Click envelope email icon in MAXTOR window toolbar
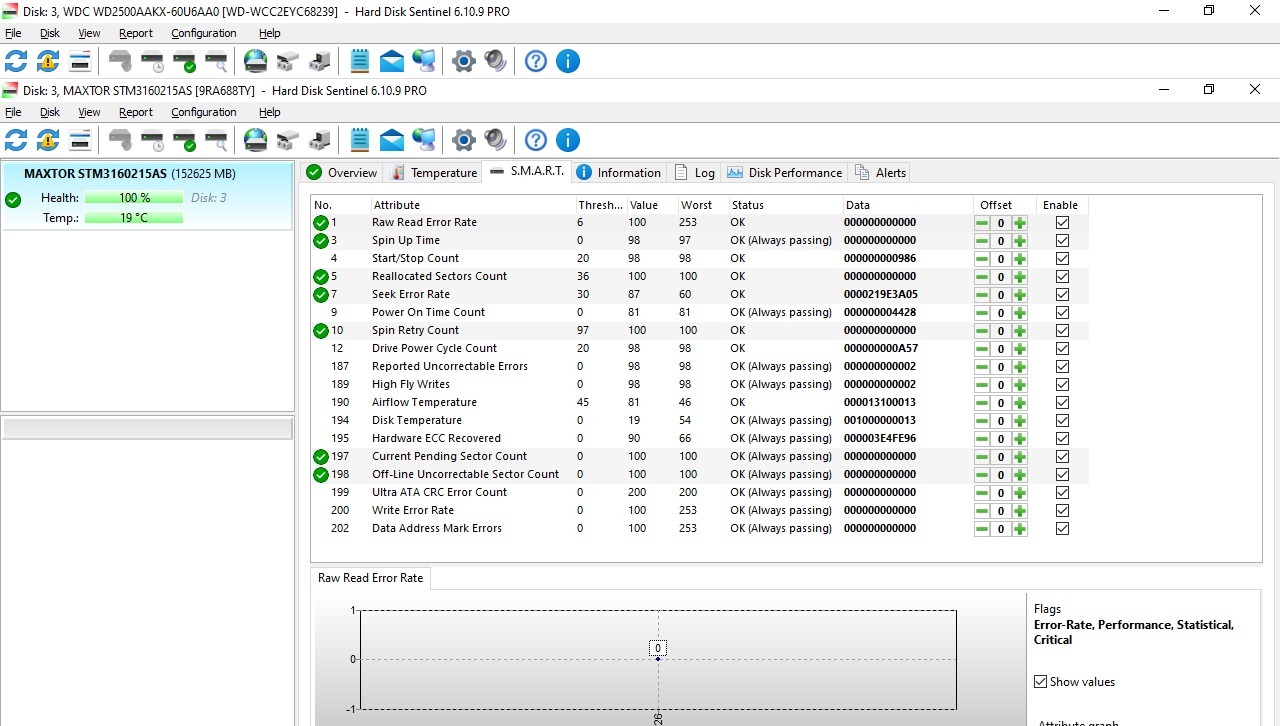The image size is (1280, 726). [x=392, y=140]
